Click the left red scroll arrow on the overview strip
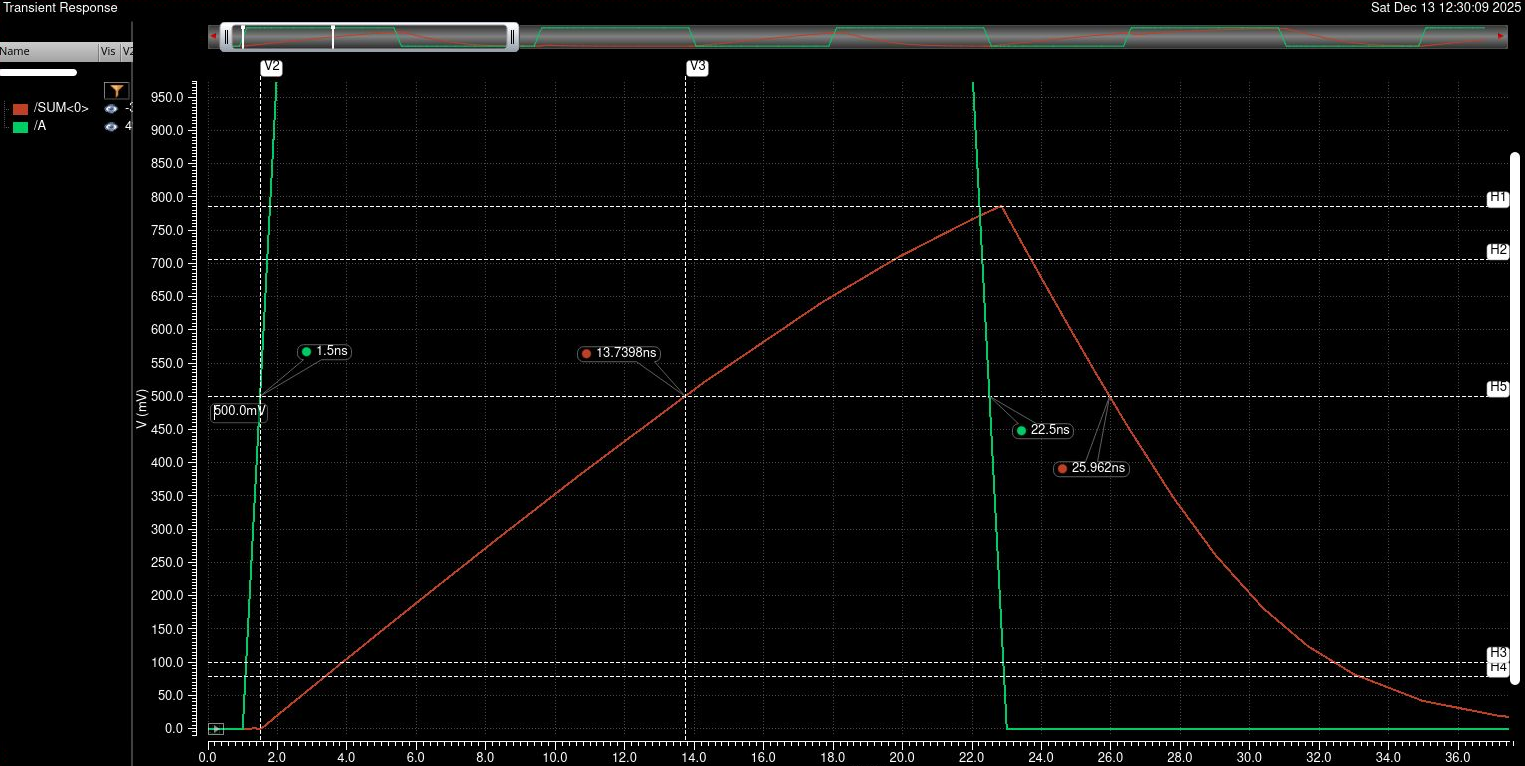Image resolution: width=1525 pixels, height=766 pixels. pos(212,35)
